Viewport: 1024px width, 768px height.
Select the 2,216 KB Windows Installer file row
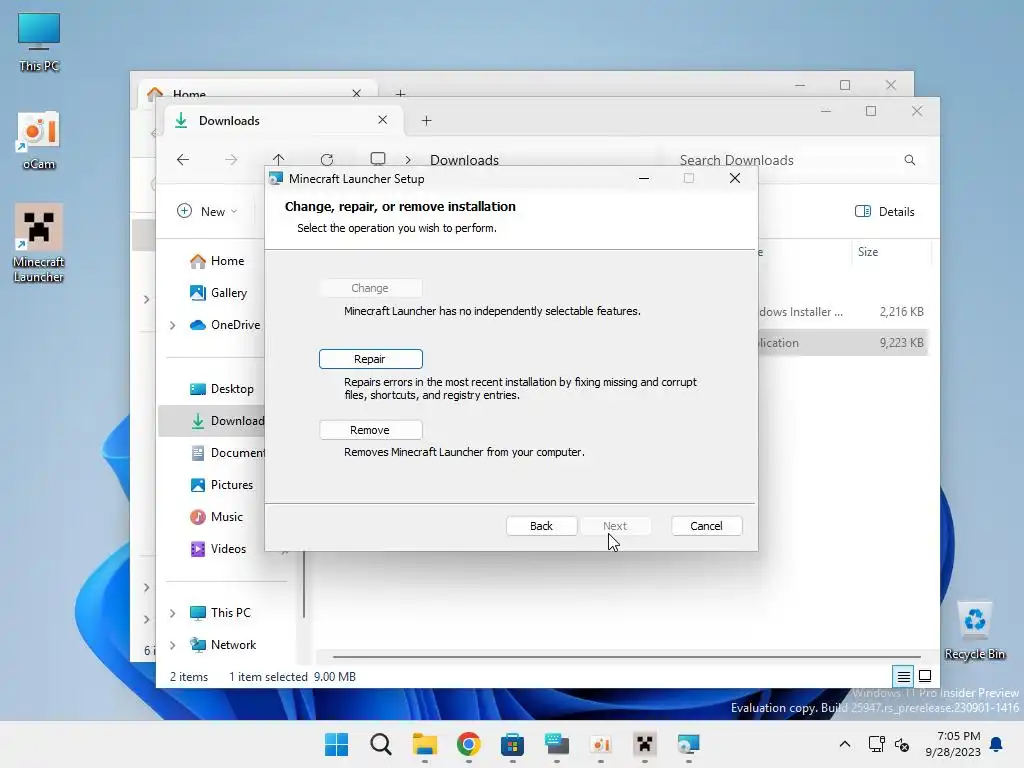point(842,312)
